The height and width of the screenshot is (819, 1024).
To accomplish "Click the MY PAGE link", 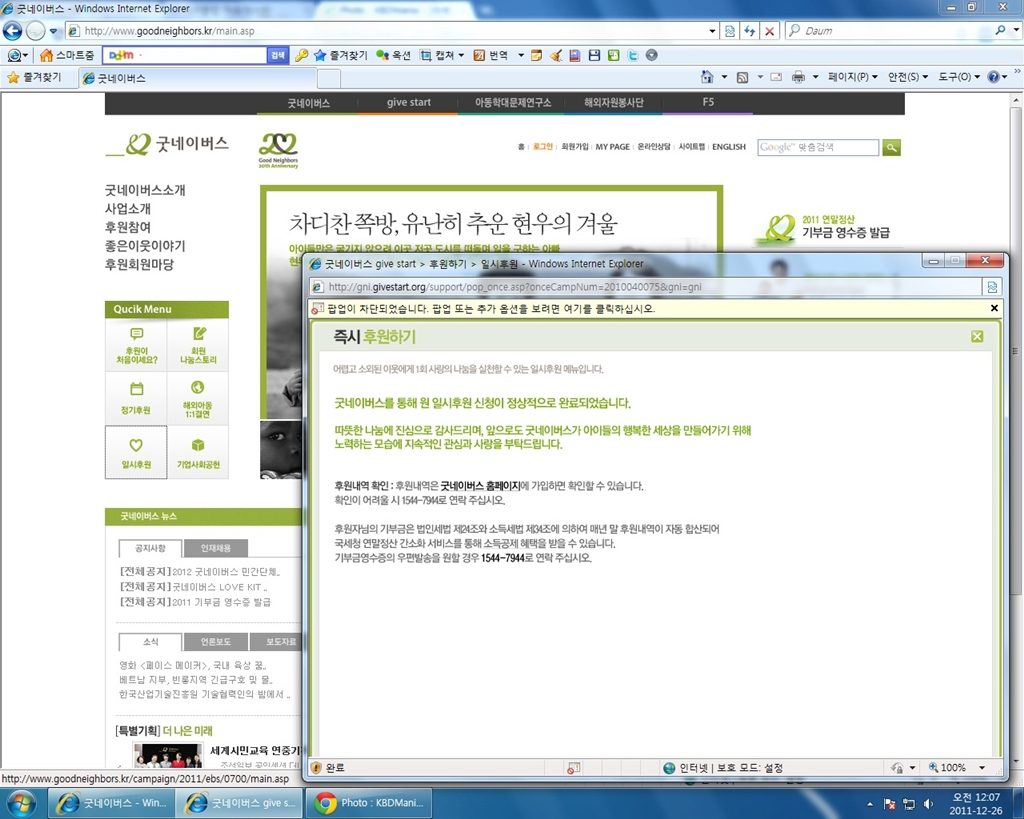I will pyautogui.click(x=613, y=147).
